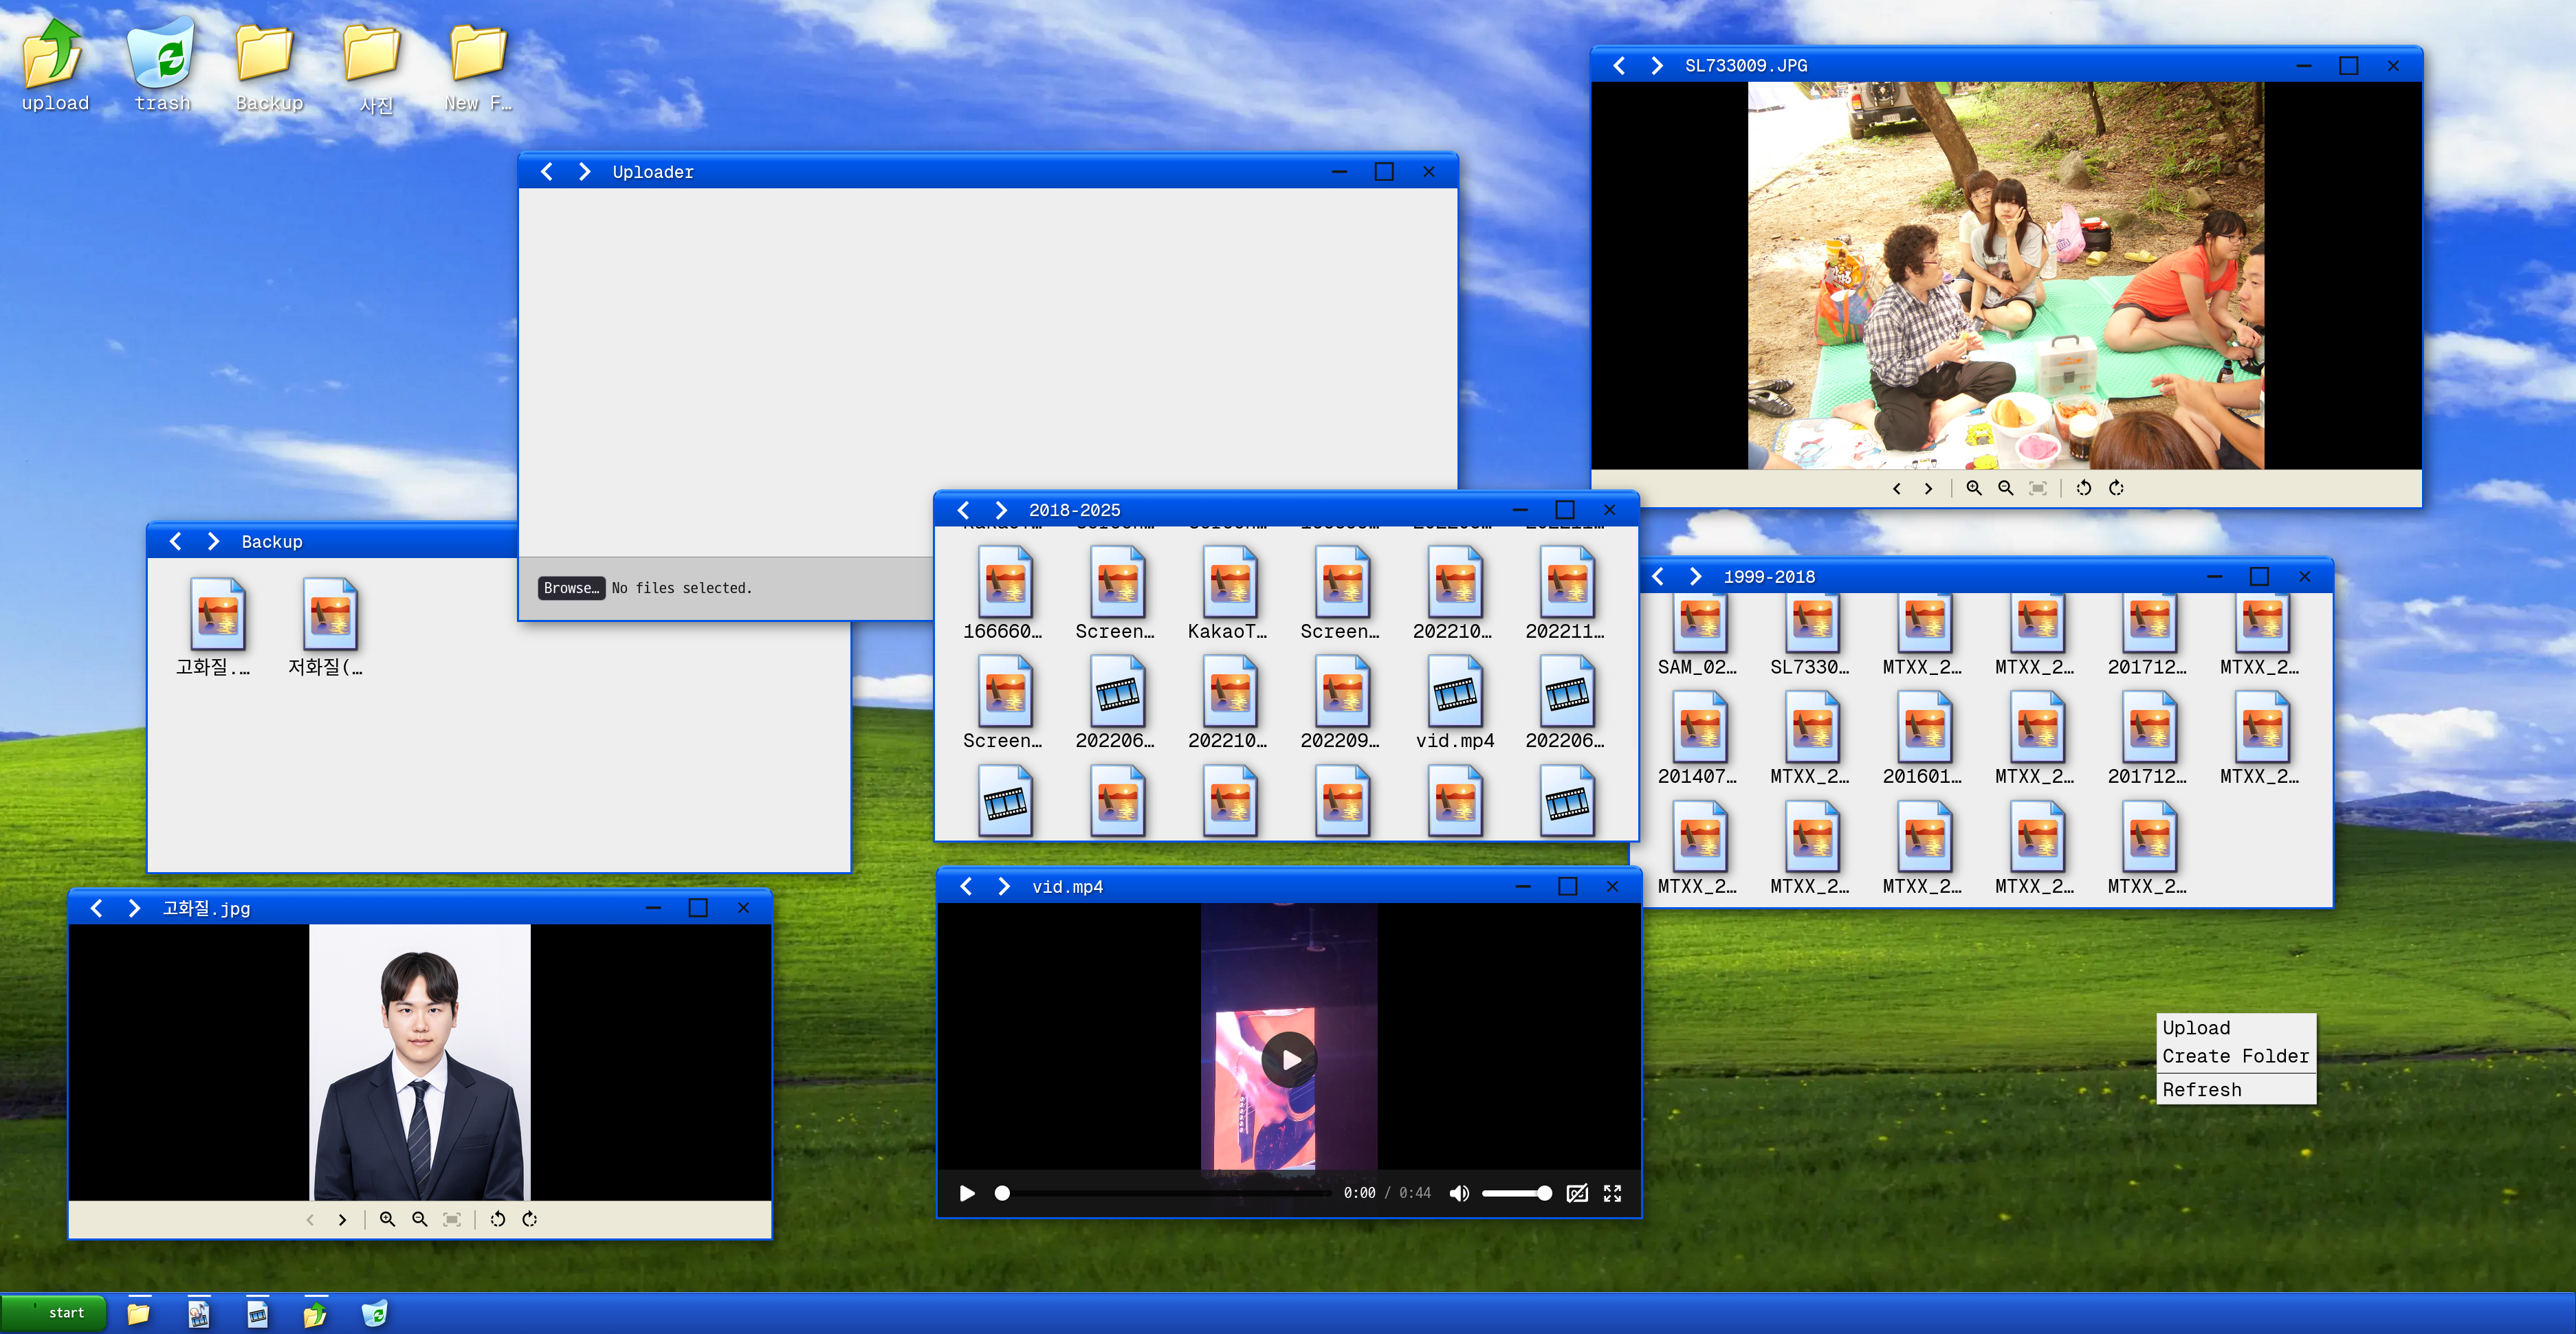The image size is (2576, 1334).
Task: Go back in the 1999-2018 window
Action: 1658,576
